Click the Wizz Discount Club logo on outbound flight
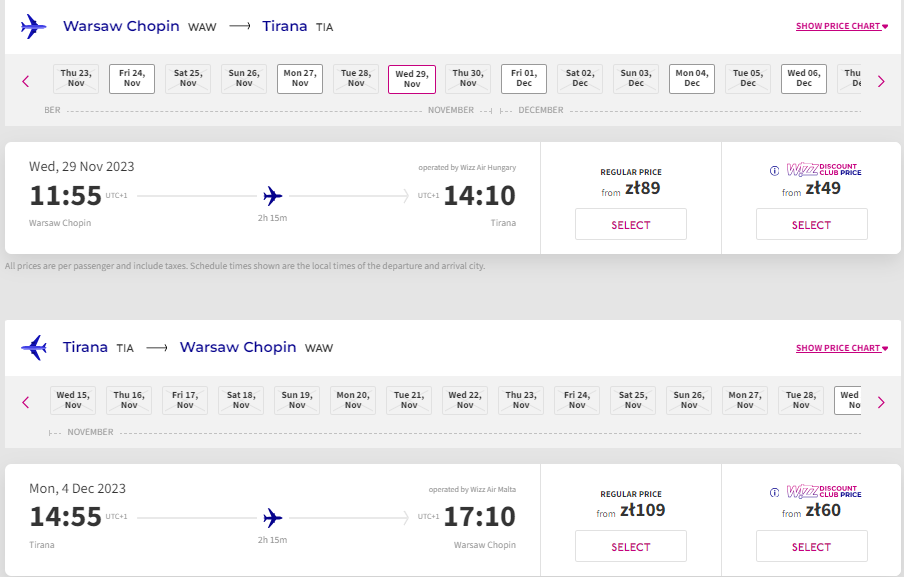 (824, 169)
